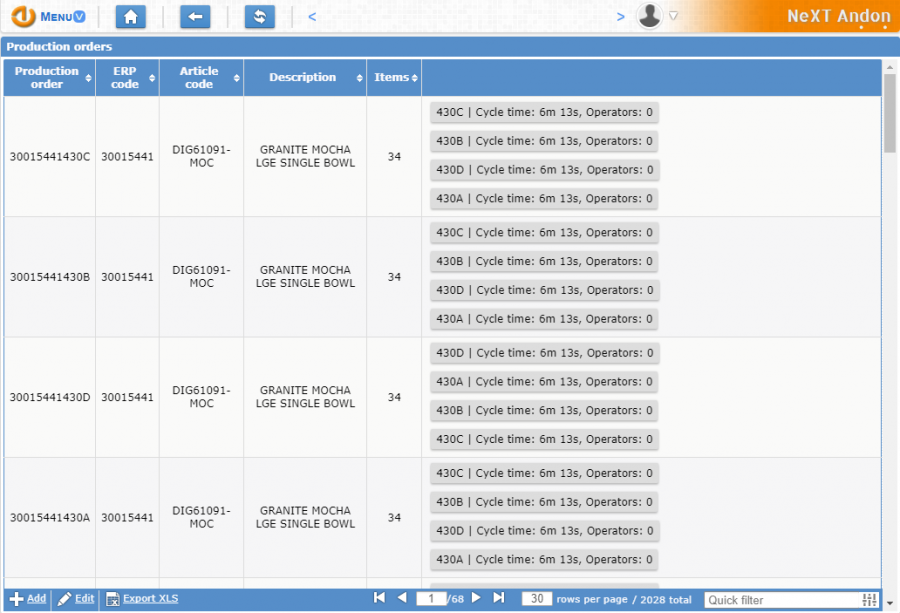Open the user account dropdown arrow
This screenshot has width=900, height=613.
coord(671,14)
